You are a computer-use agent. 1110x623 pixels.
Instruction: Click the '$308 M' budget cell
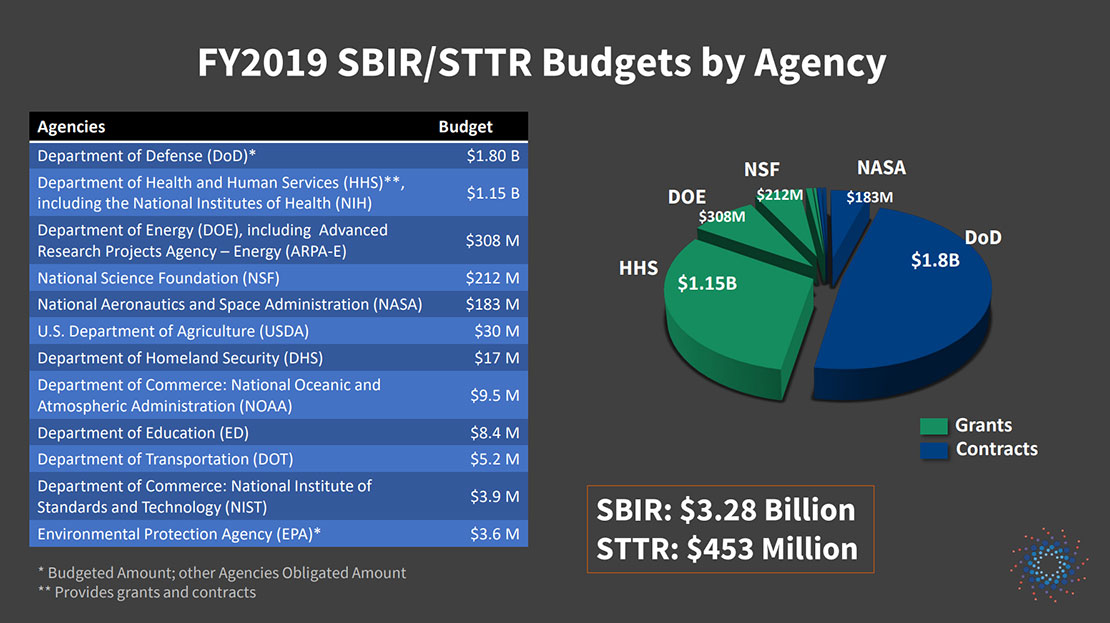coord(492,241)
